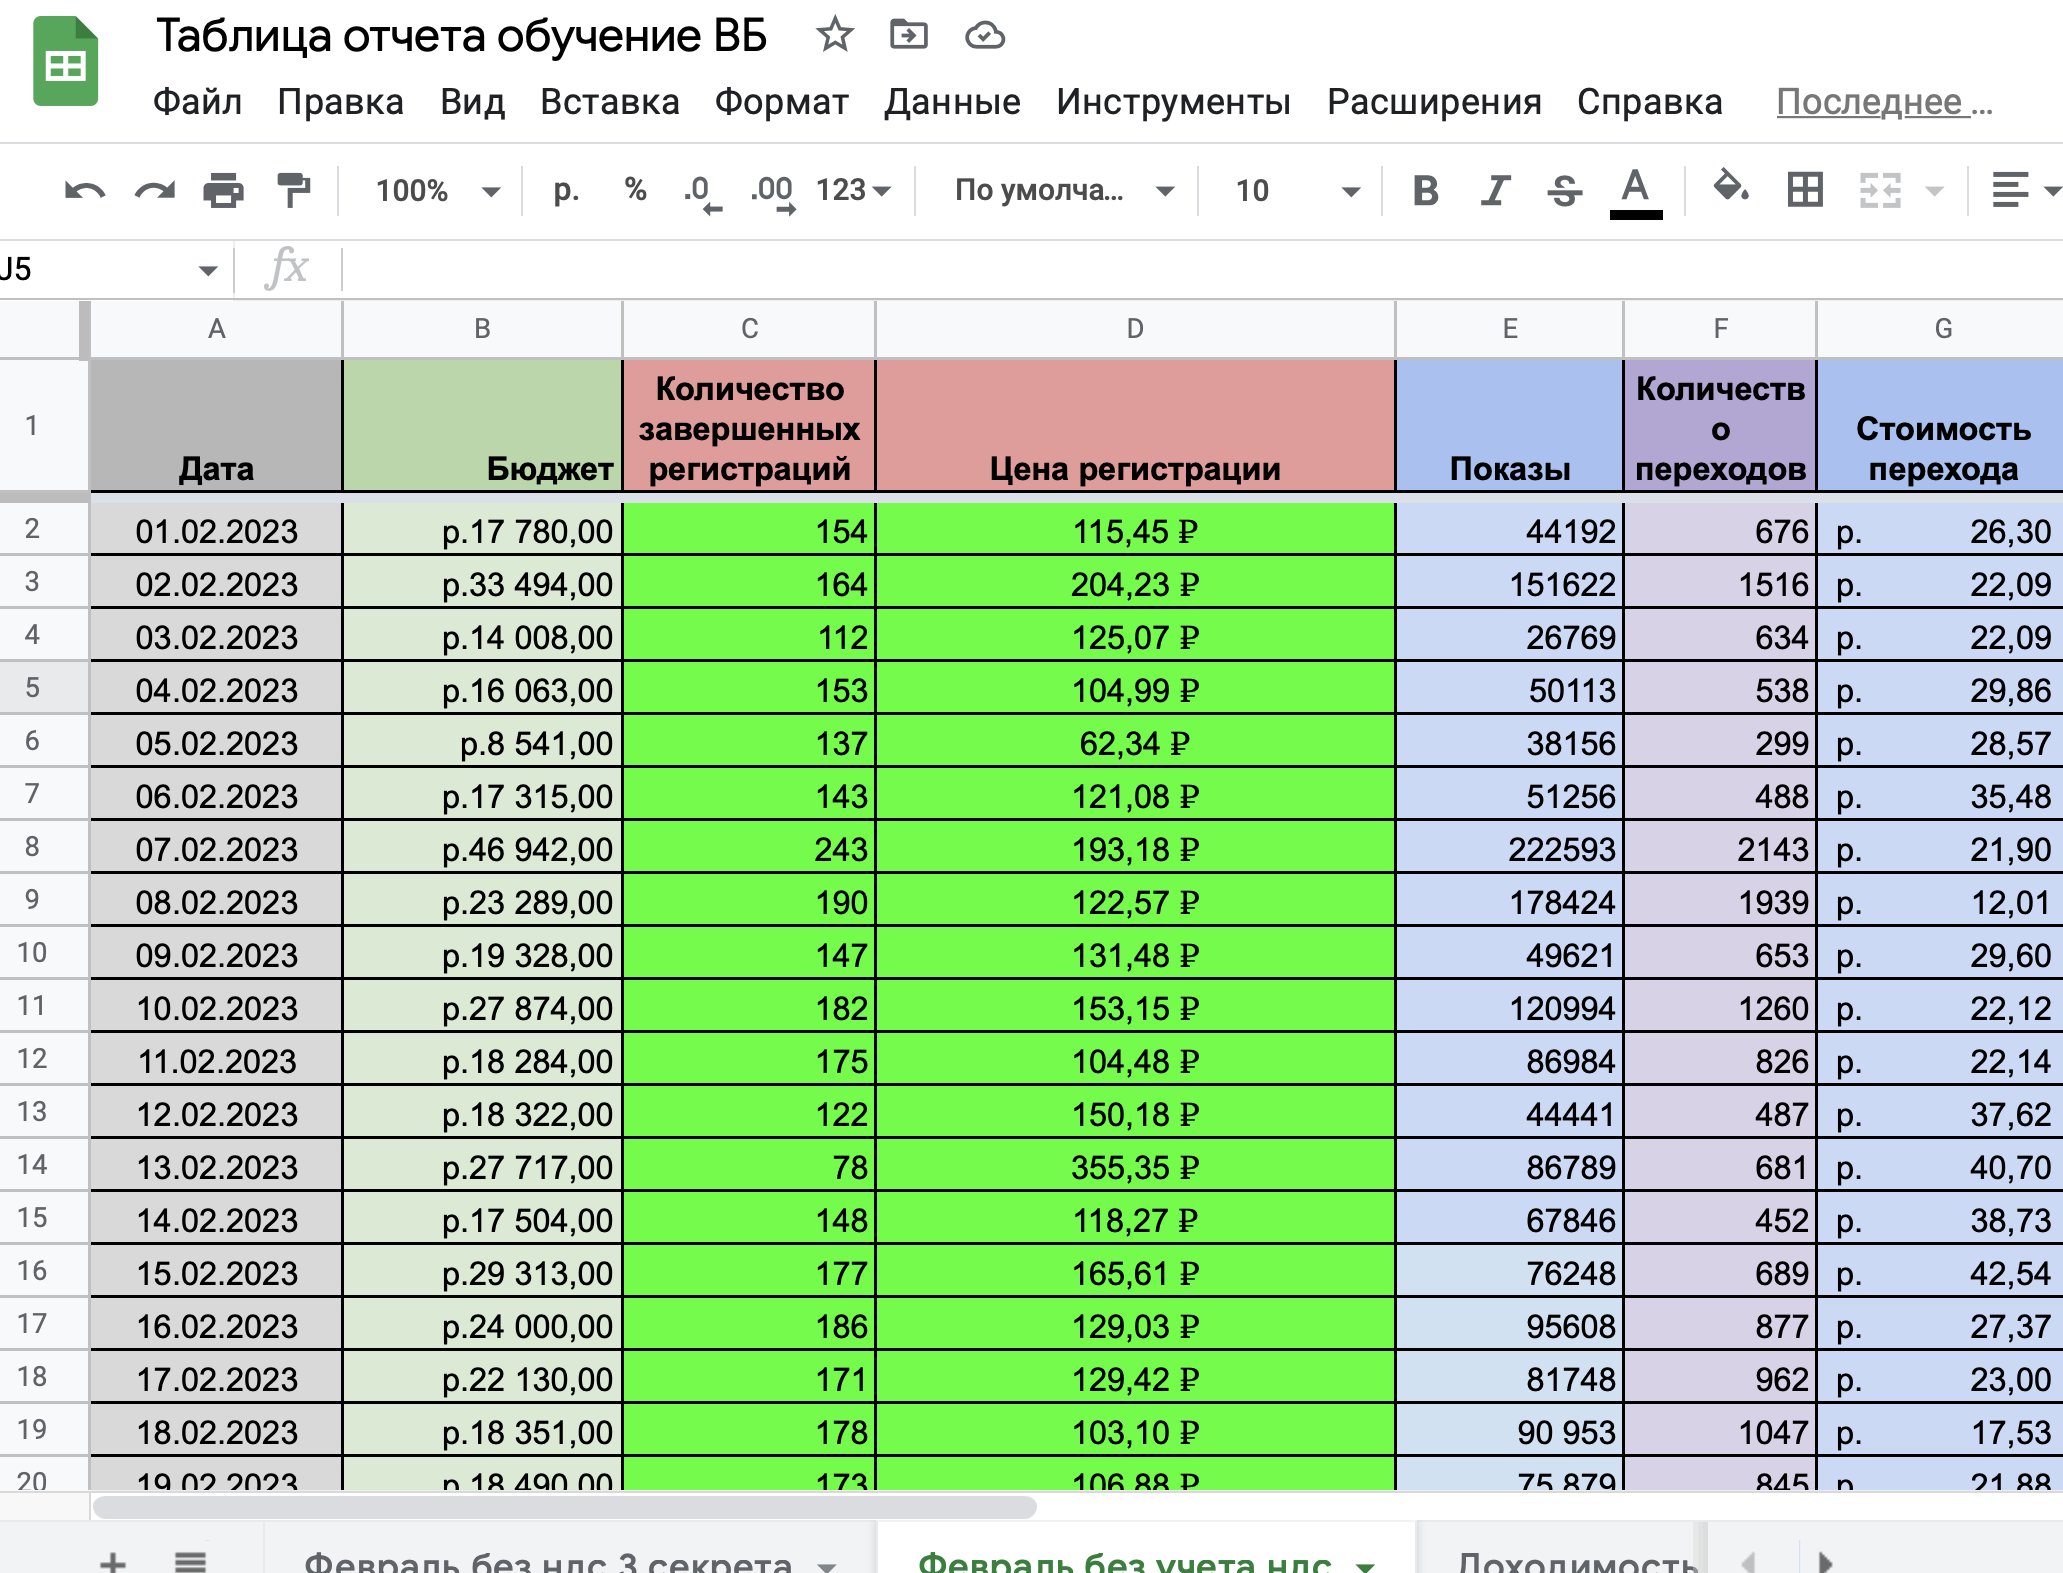Print the spreadsheet
Image resolution: width=2063 pixels, height=1573 pixels.
(x=223, y=190)
